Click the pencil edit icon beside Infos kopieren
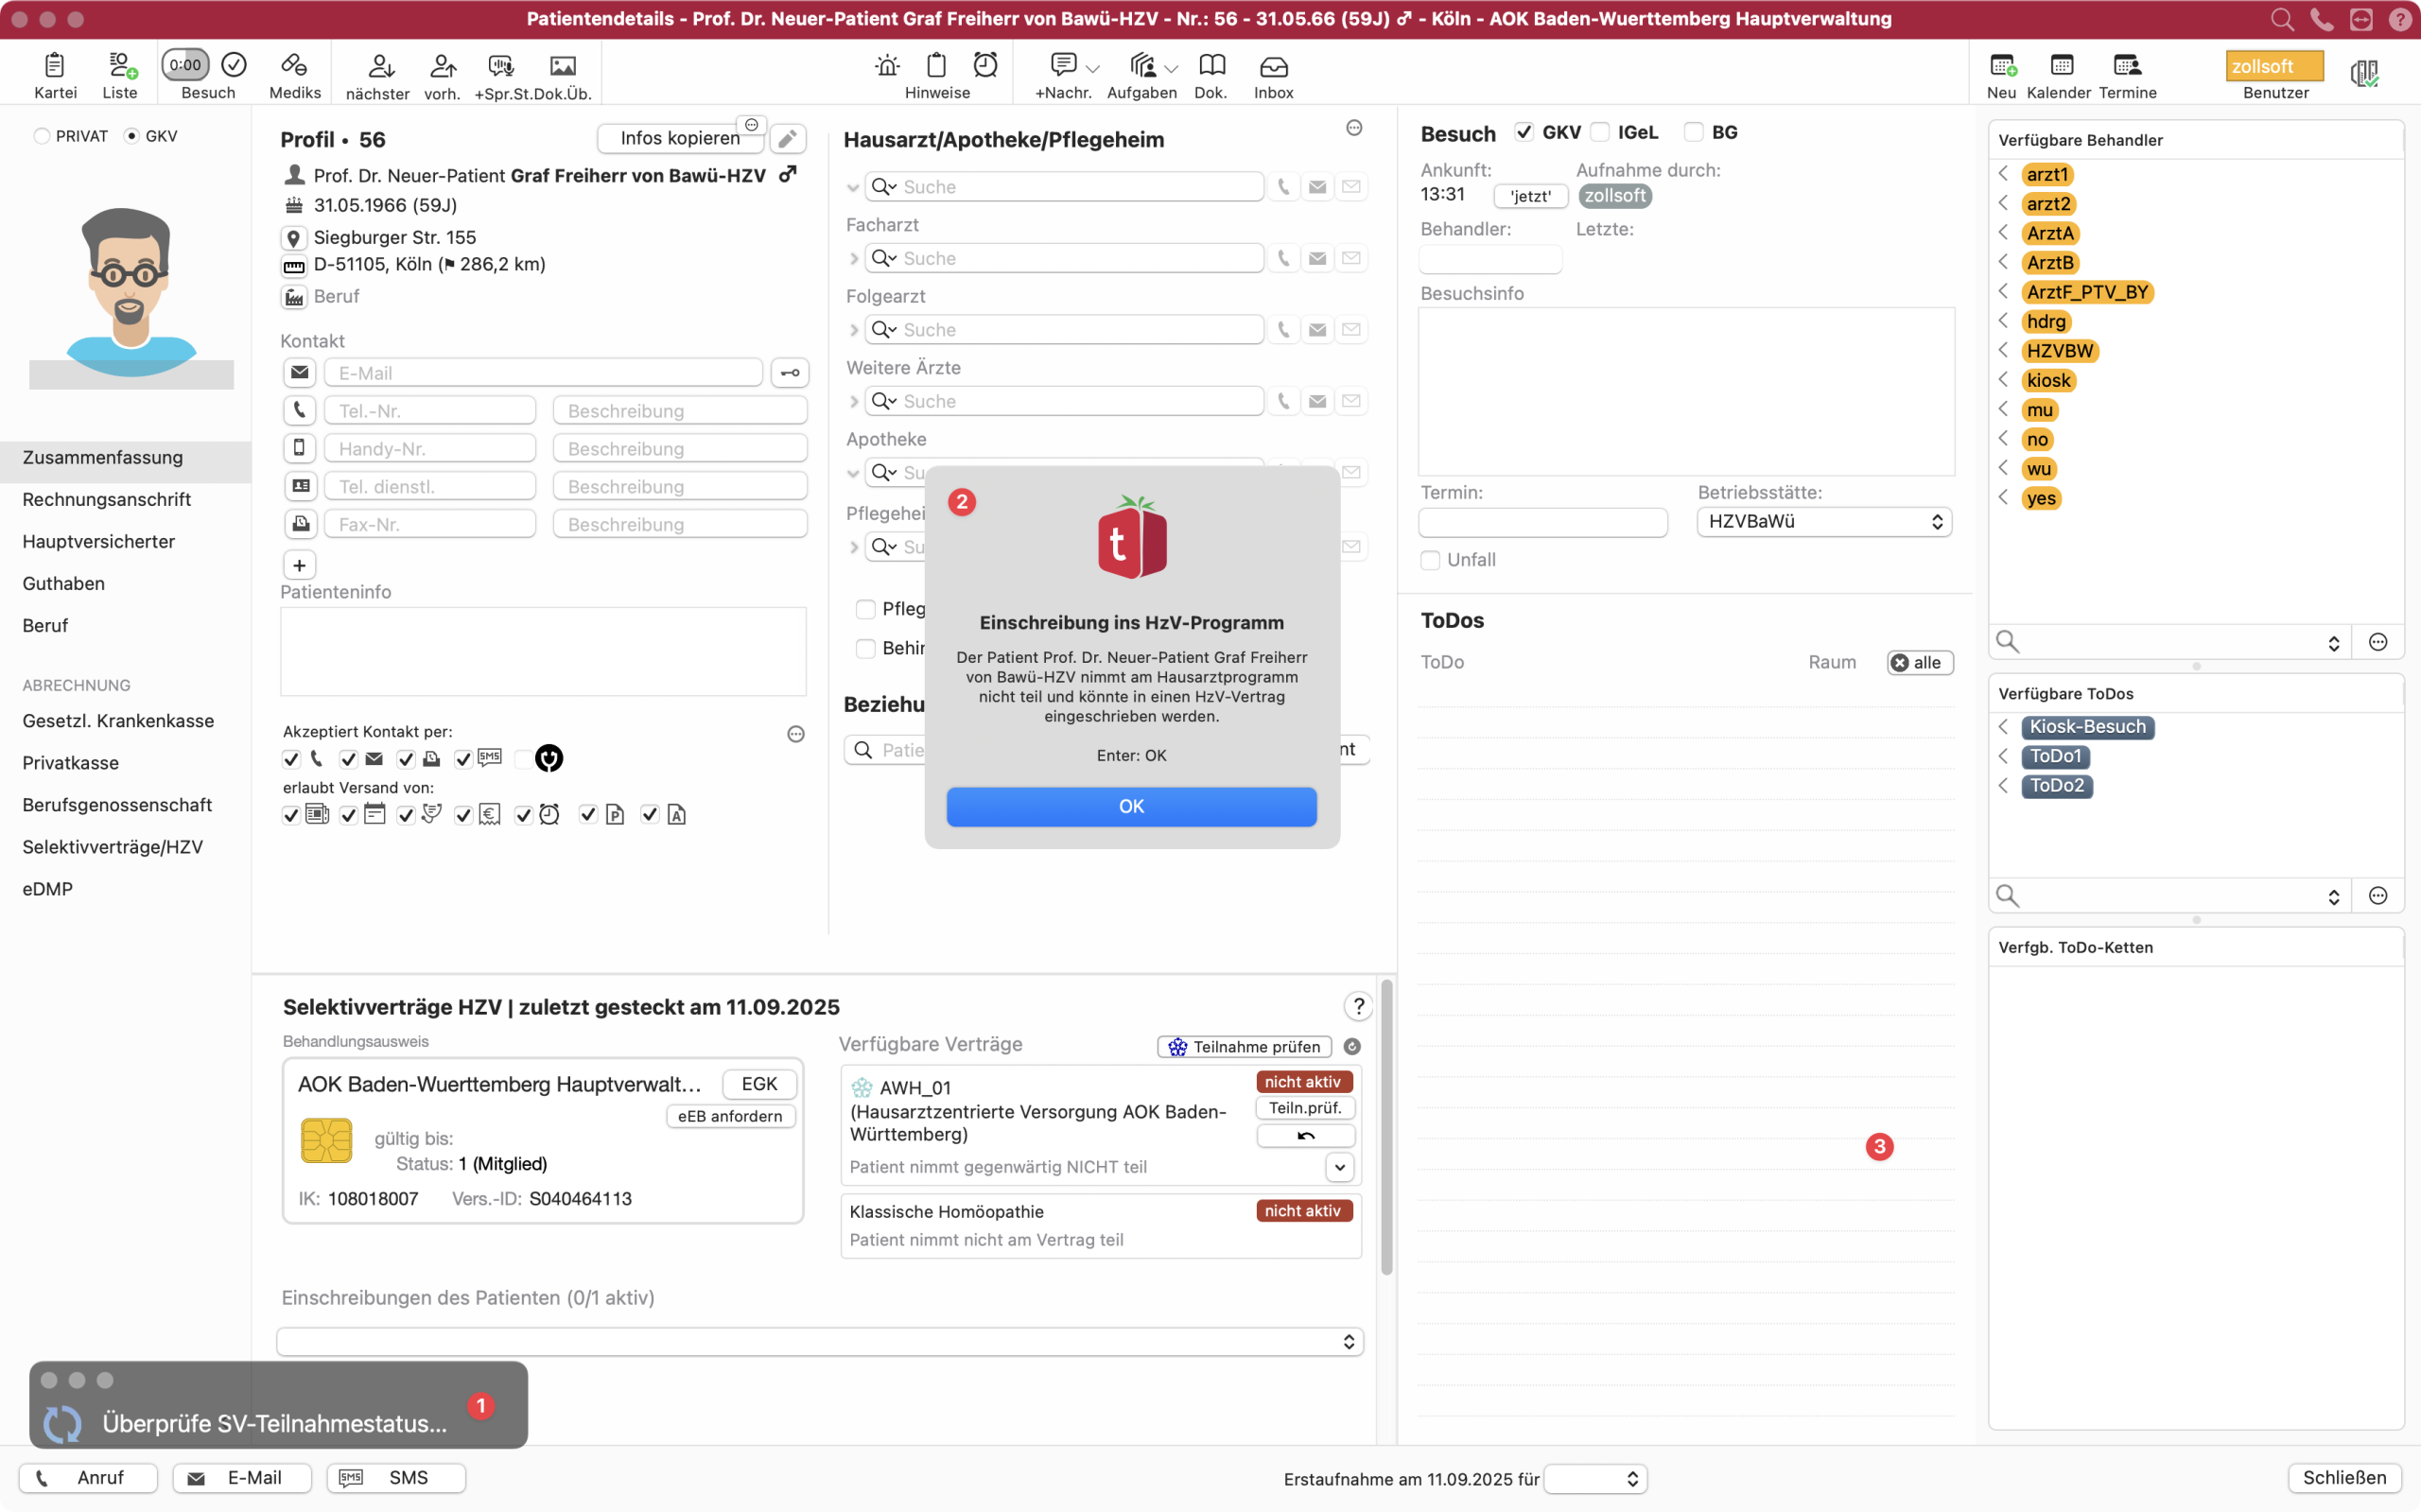2421x1512 pixels. pyautogui.click(x=788, y=138)
